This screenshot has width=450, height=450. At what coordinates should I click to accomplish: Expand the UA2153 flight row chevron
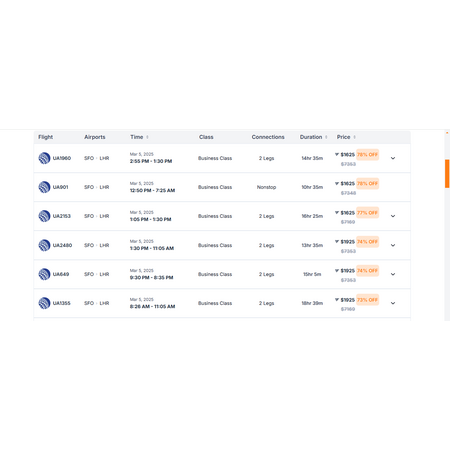393,216
